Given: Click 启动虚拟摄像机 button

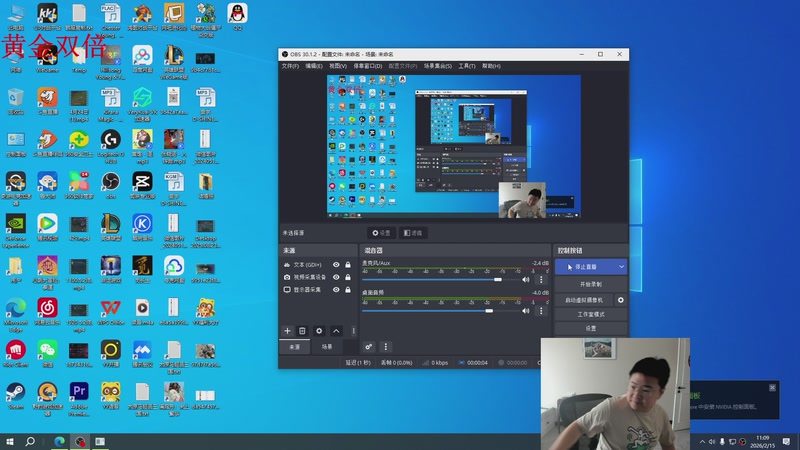Looking at the screenshot, I should tap(584, 300).
